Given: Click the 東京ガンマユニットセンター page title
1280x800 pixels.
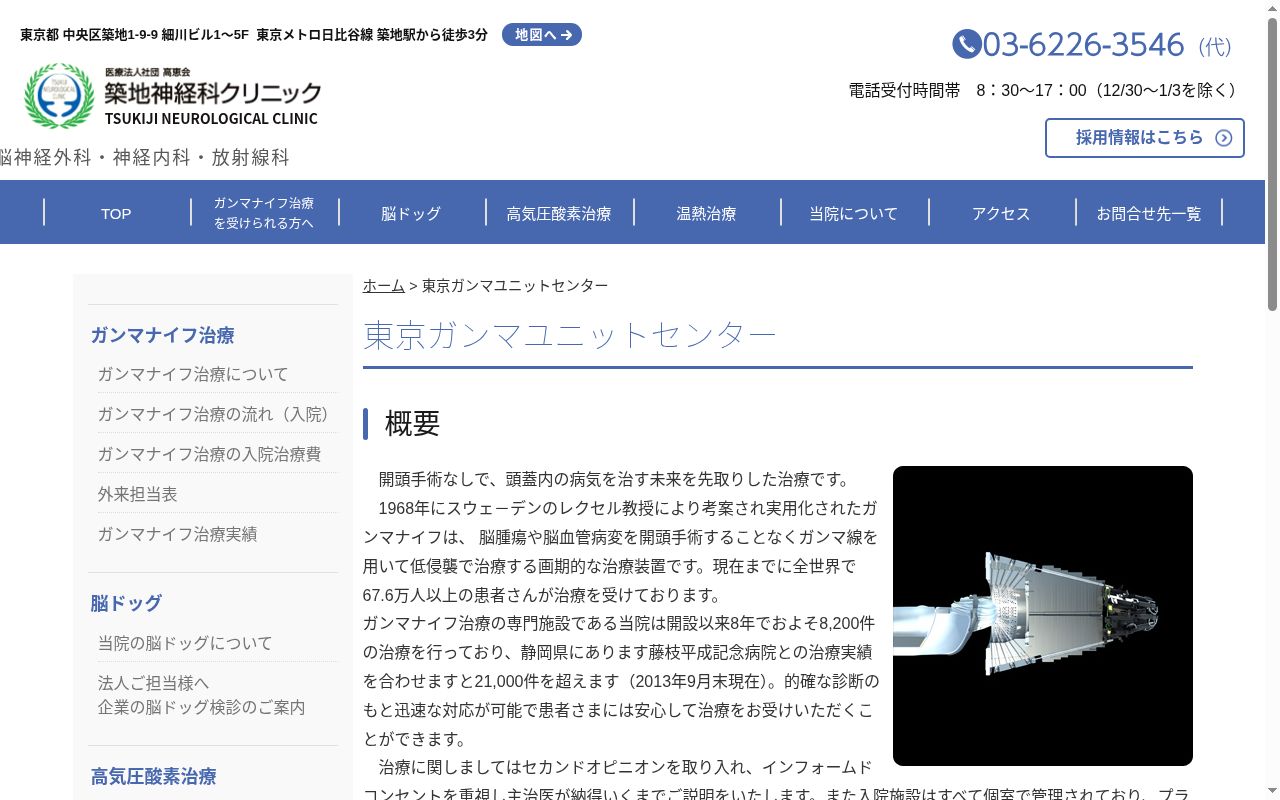Looking at the screenshot, I should tap(570, 335).
